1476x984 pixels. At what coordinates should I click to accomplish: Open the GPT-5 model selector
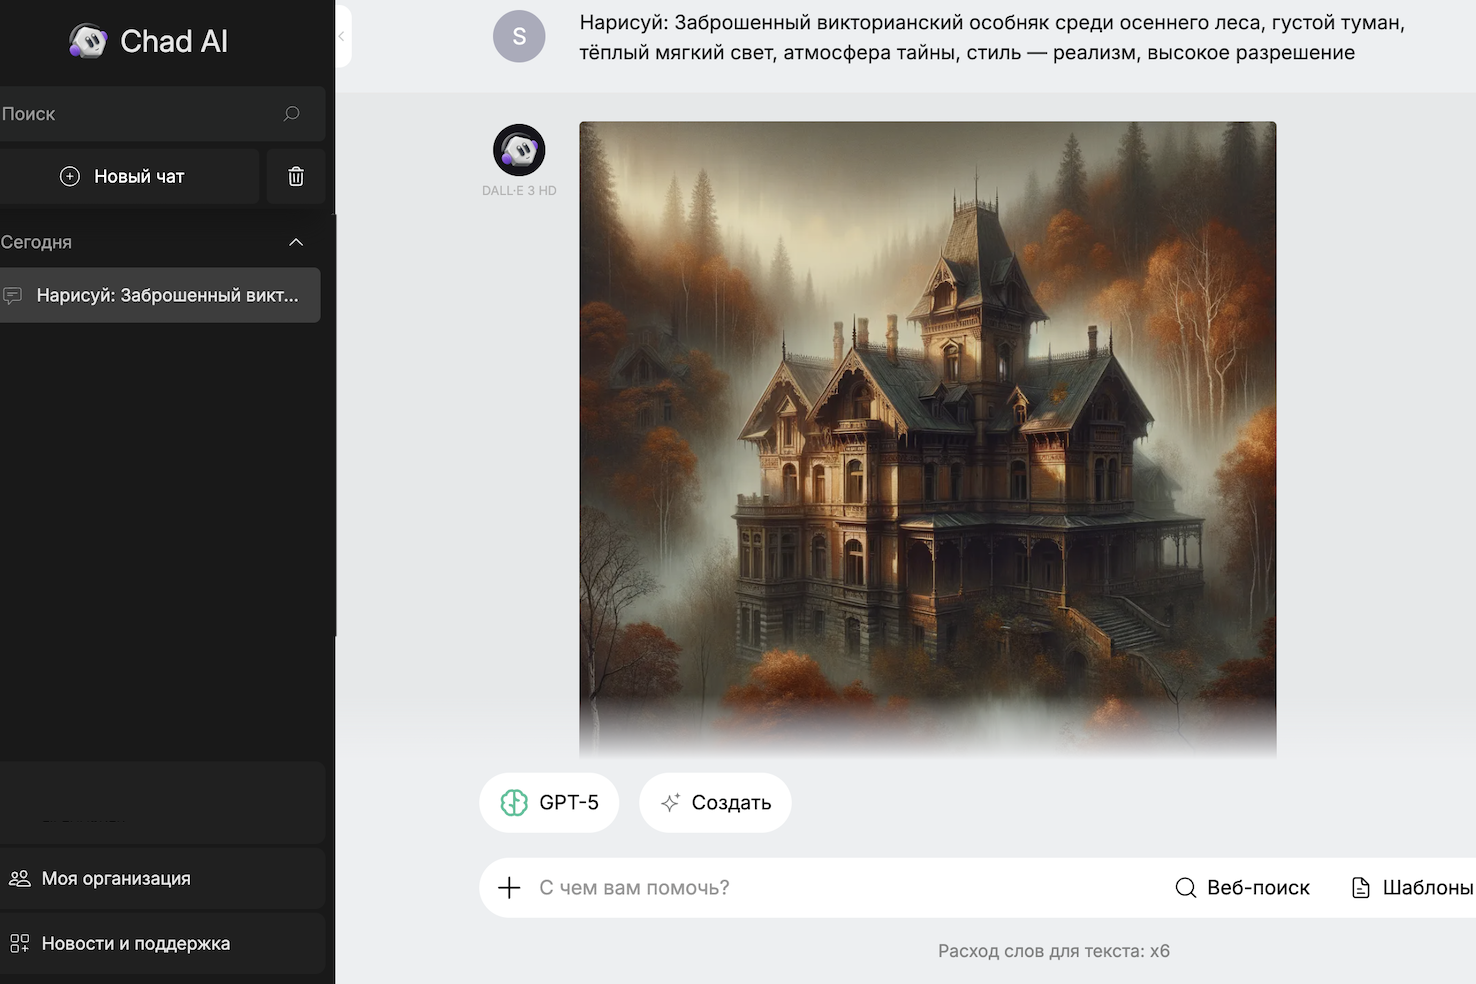pyautogui.click(x=549, y=803)
